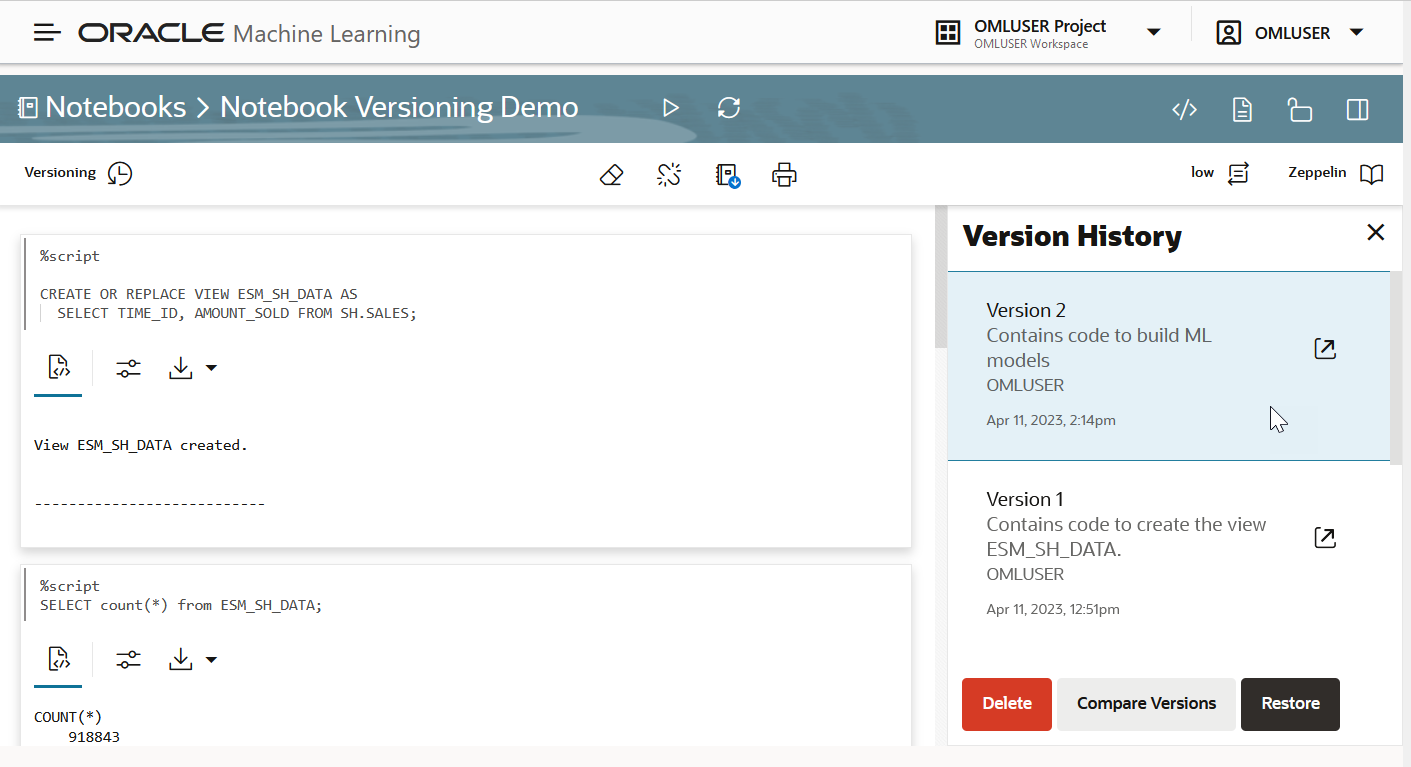Click the Zeppelin label text
This screenshot has height=767, width=1411.
[x=1318, y=172]
